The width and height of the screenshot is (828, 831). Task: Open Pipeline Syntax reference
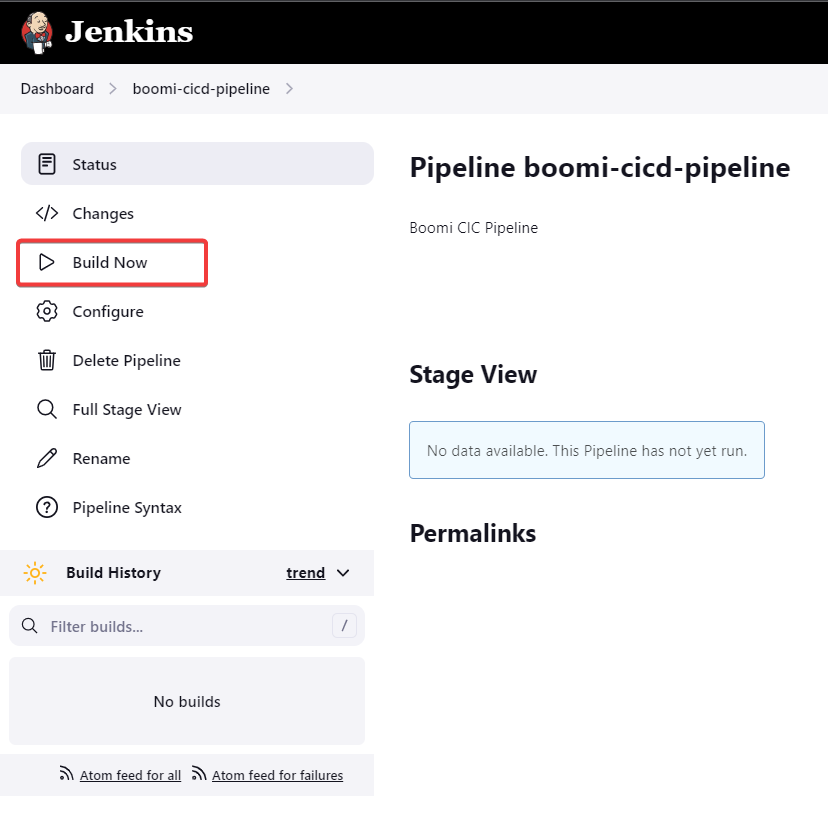(127, 508)
